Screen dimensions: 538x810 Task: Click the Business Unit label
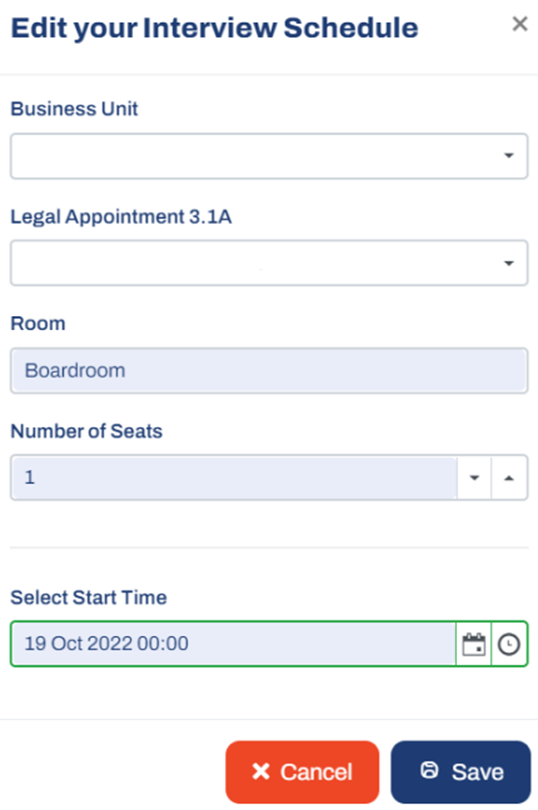tap(74, 109)
